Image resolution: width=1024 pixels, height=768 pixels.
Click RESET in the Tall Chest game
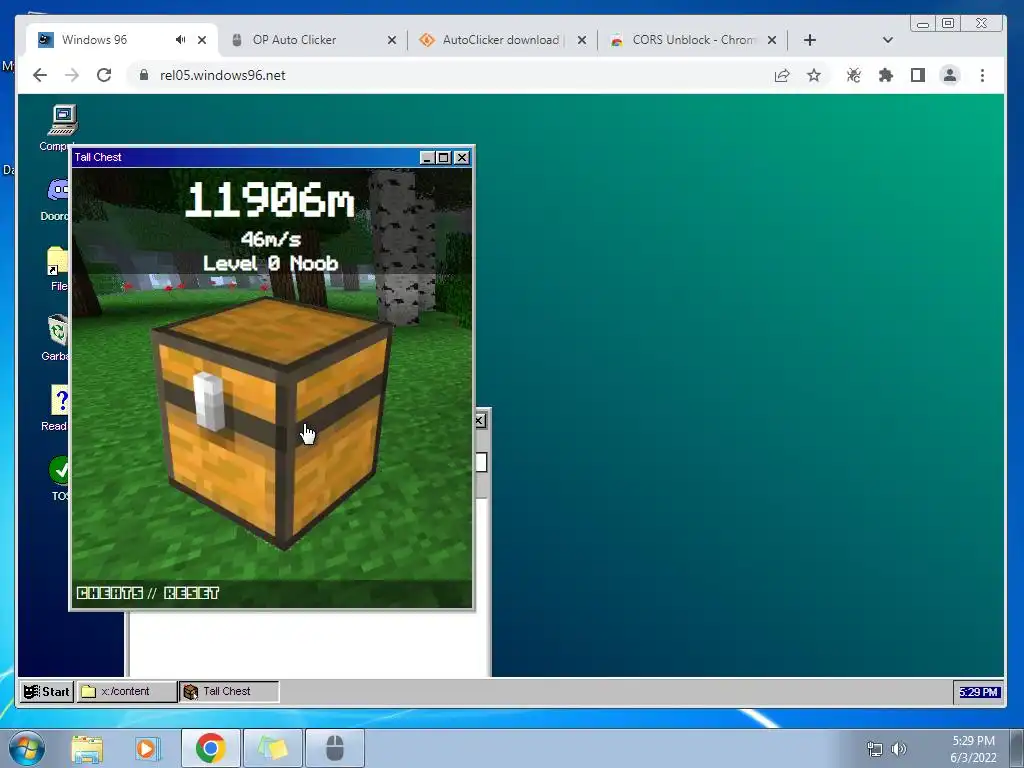tap(191, 593)
